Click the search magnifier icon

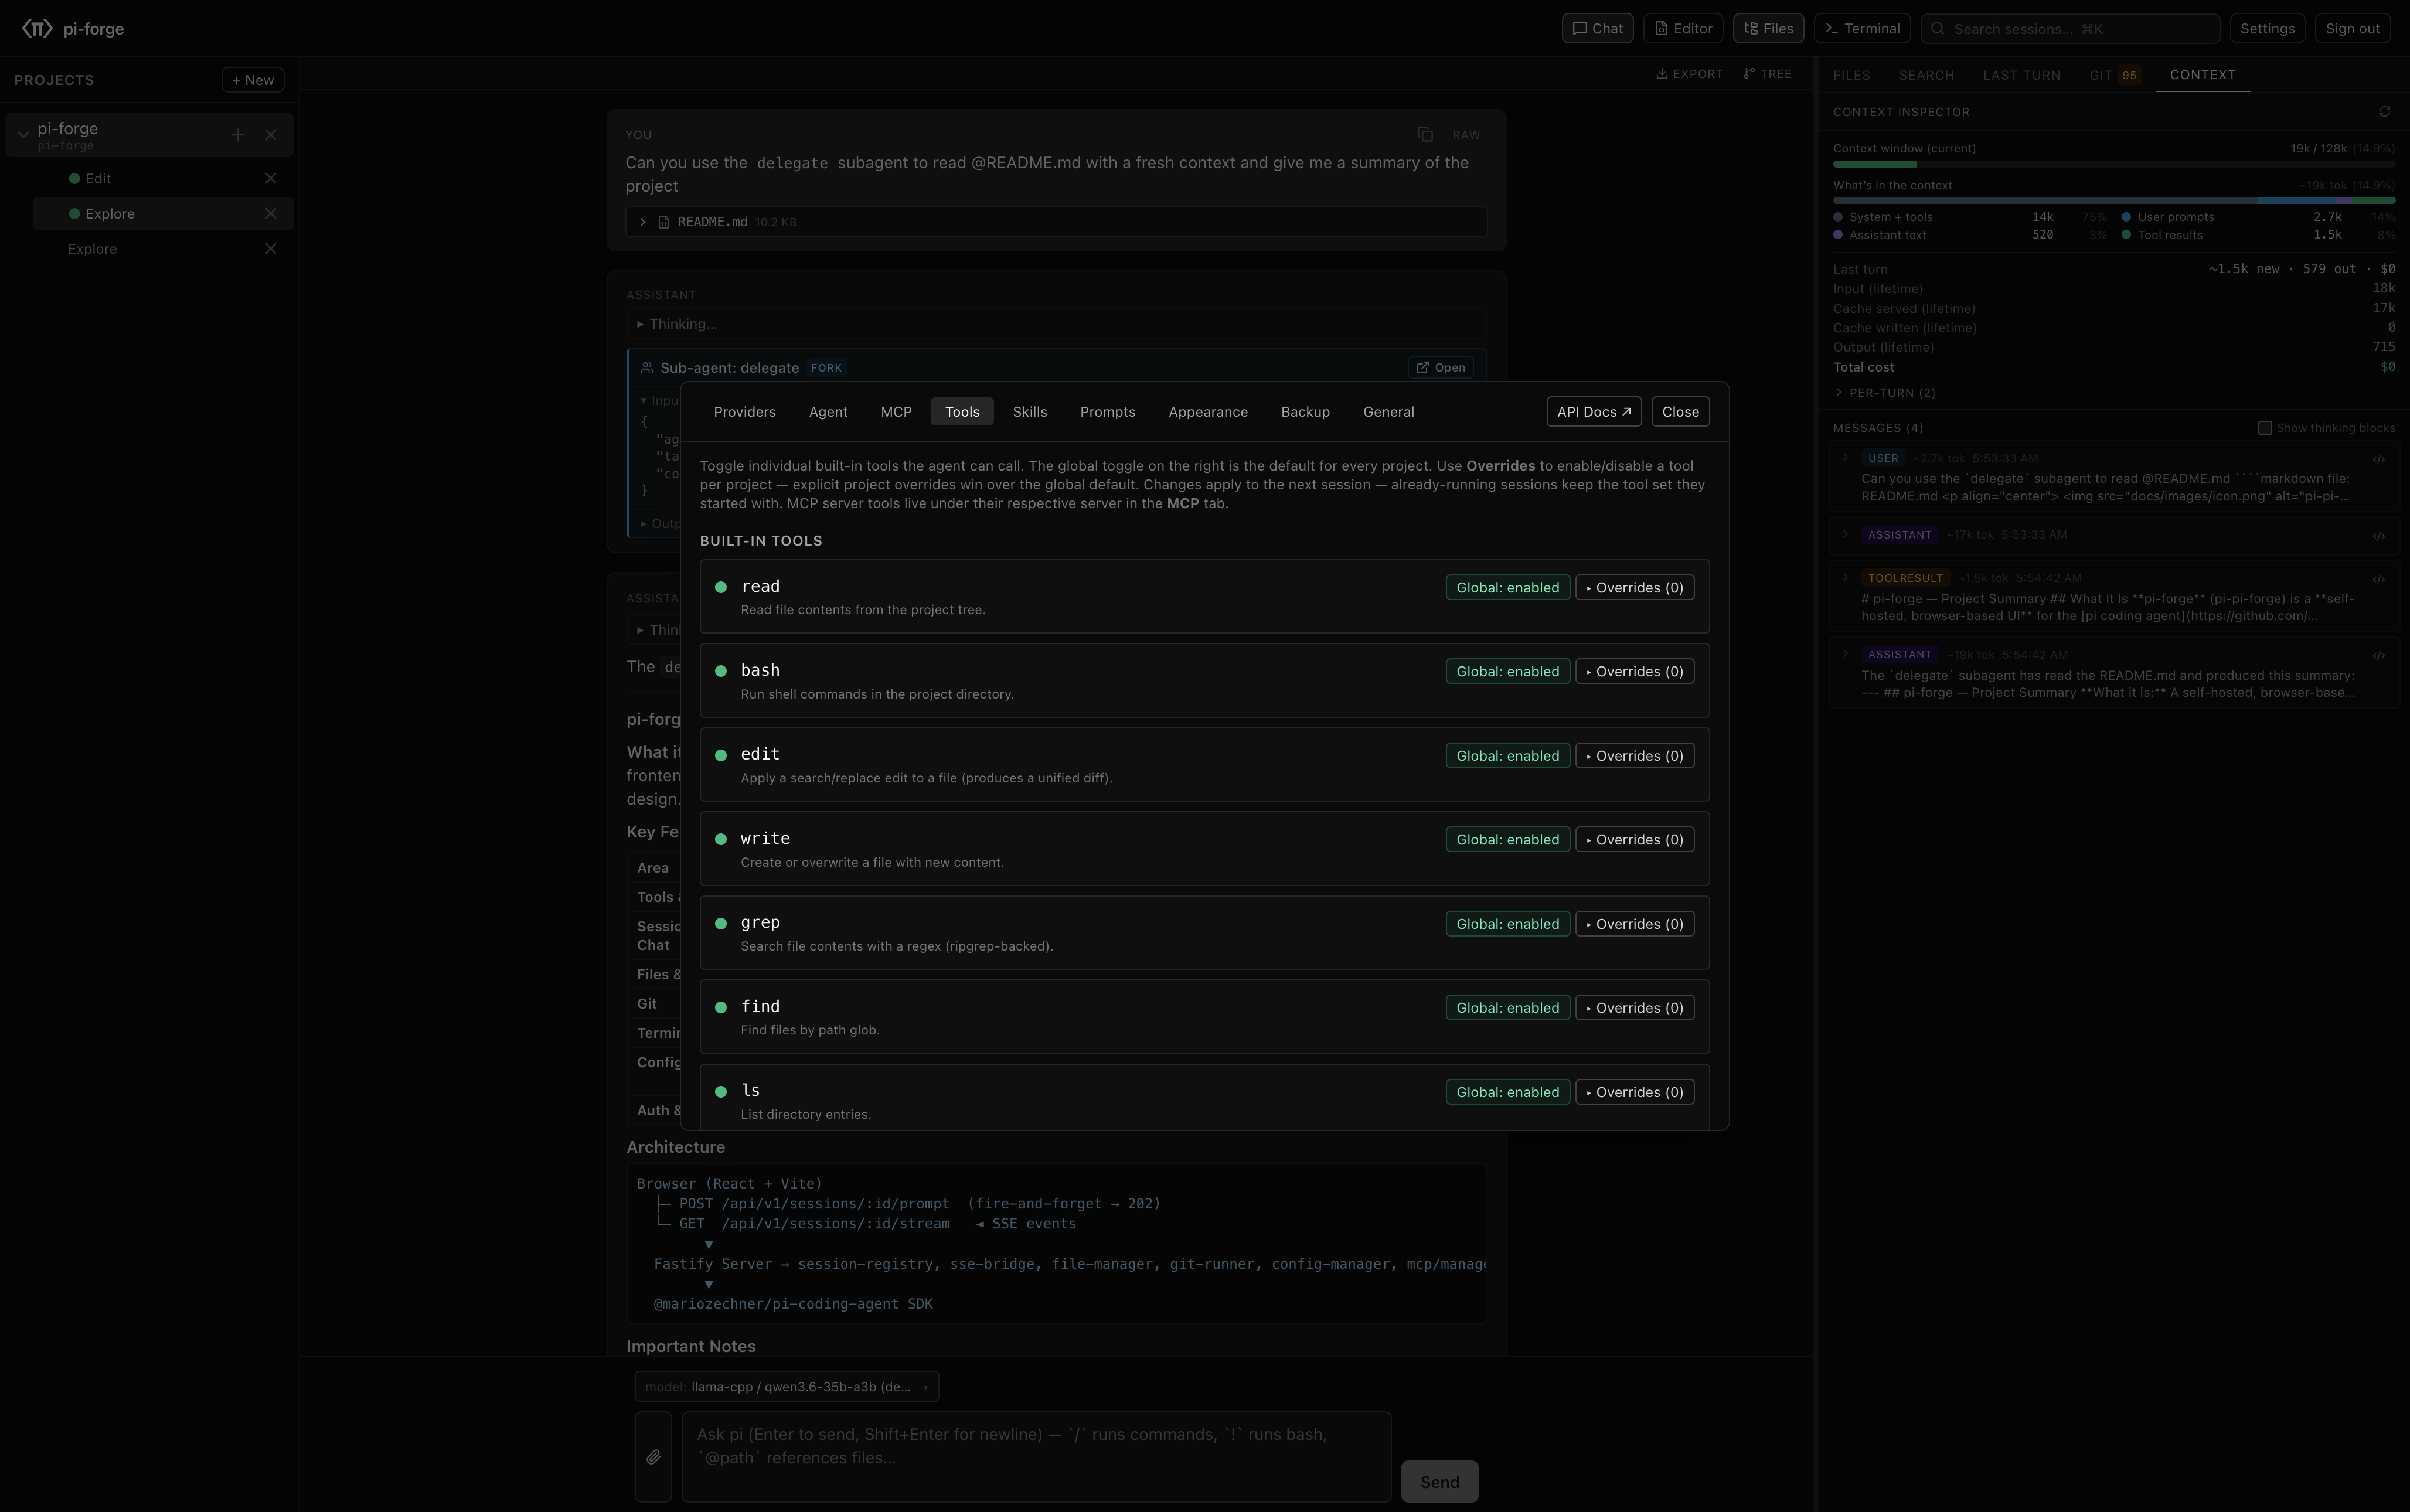tap(1938, 29)
